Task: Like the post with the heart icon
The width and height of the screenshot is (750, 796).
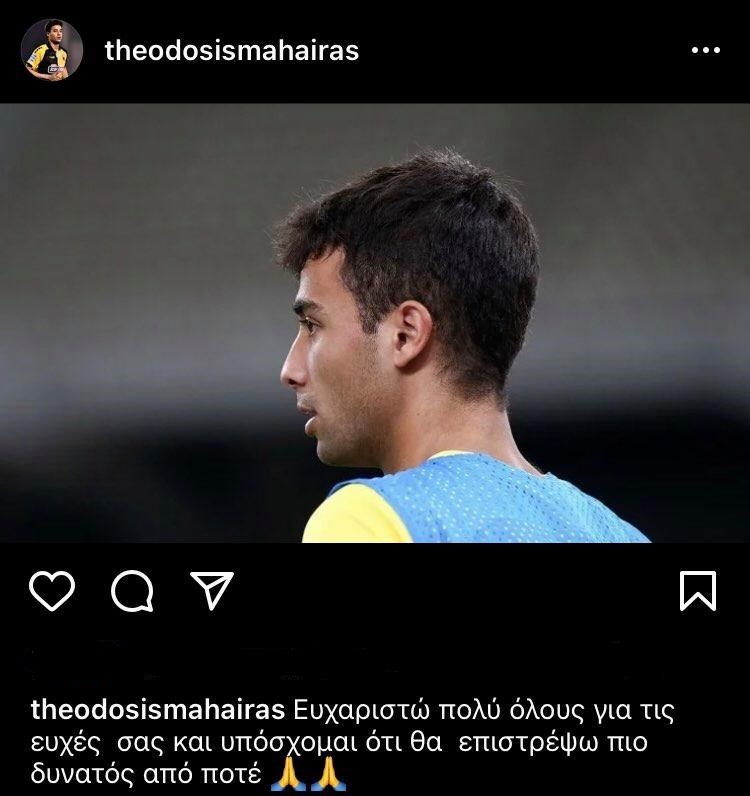Action: pos(52,590)
